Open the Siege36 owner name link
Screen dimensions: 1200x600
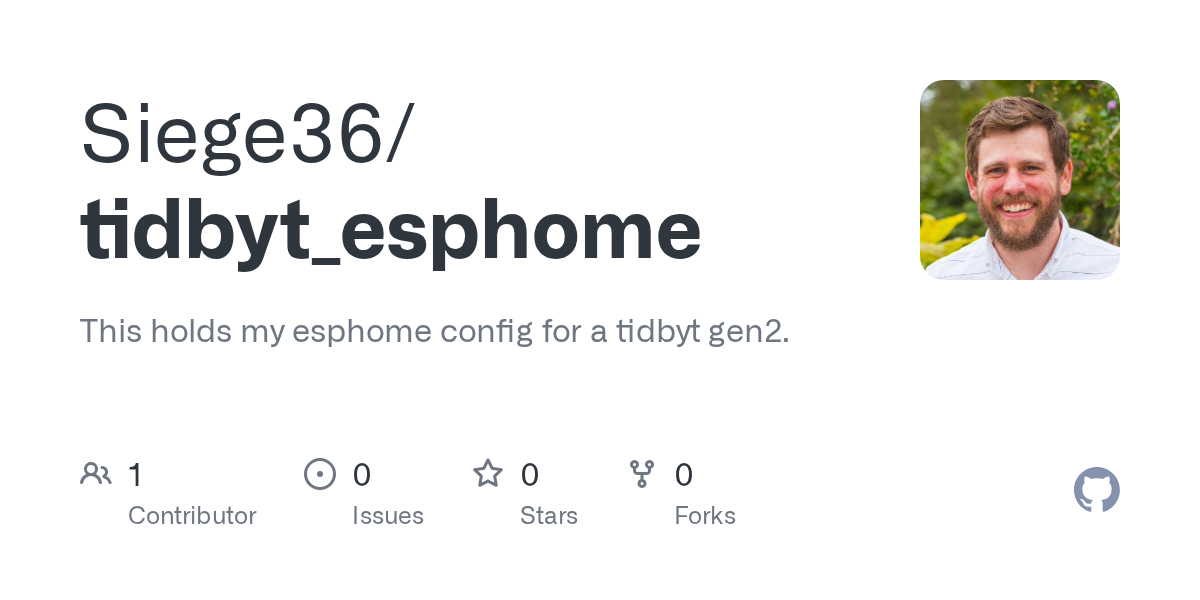click(x=231, y=133)
